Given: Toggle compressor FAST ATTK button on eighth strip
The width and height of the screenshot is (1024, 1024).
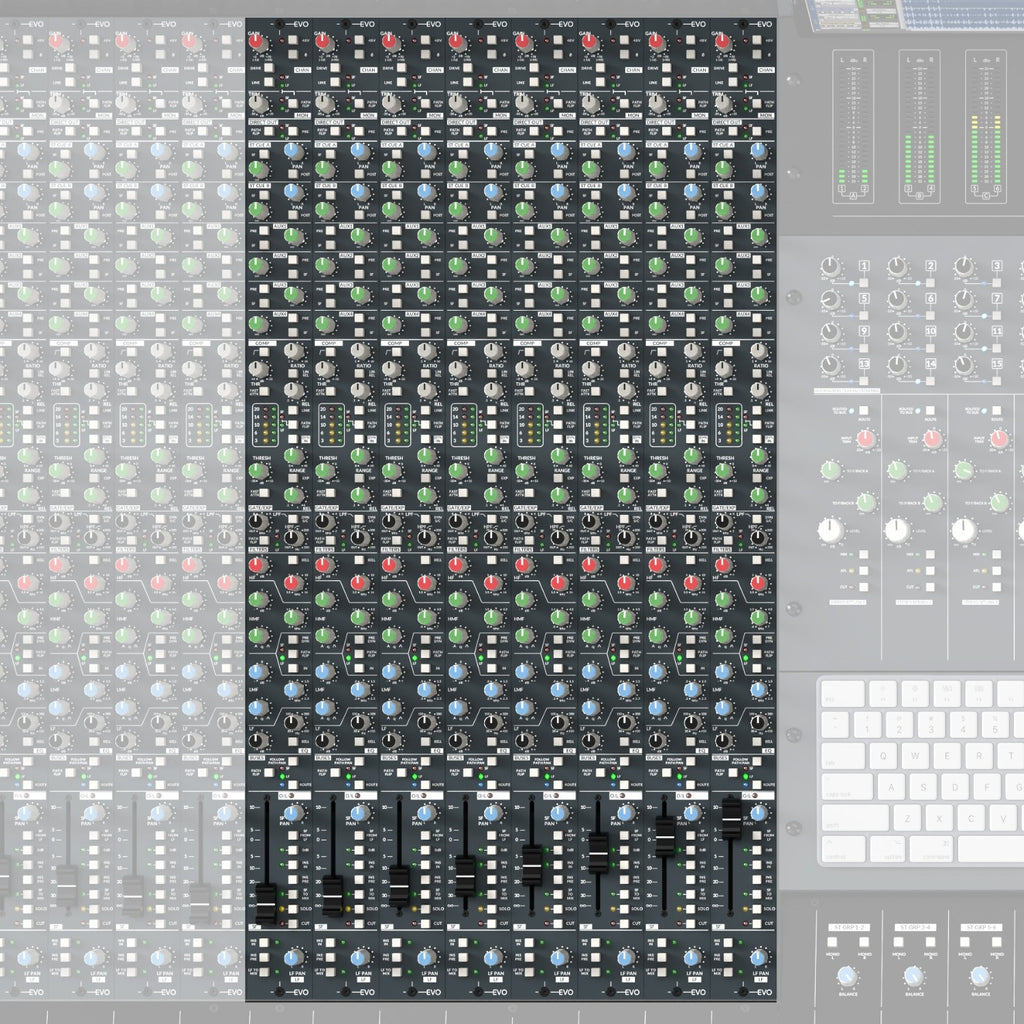Looking at the screenshot, I should (728, 391).
